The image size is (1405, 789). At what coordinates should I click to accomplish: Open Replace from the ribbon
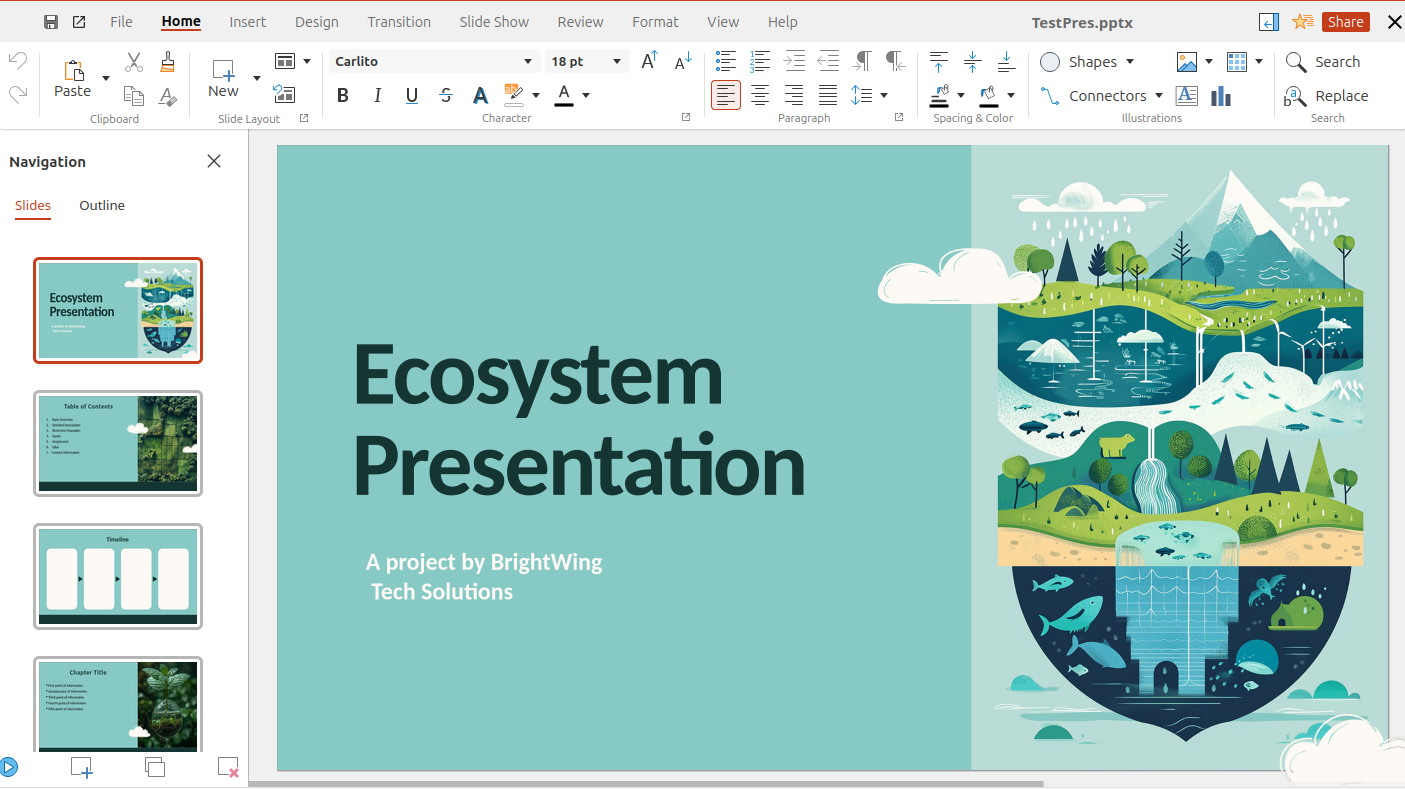pos(1327,96)
